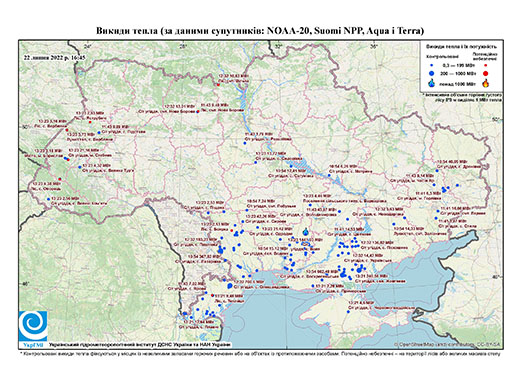The width and height of the screenshot is (520, 368).
Task: Click the blue flame icon in the legend
Action: click(x=432, y=83)
